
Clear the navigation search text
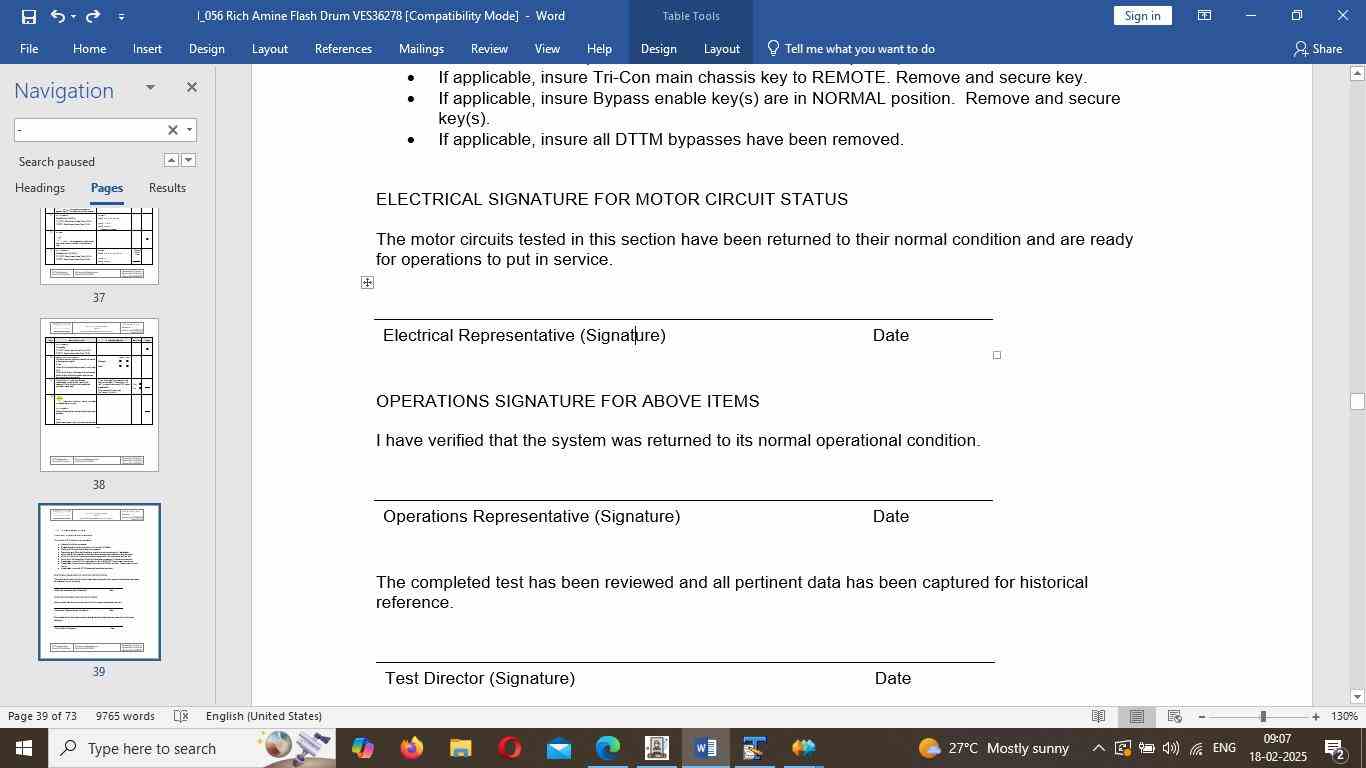pos(172,130)
